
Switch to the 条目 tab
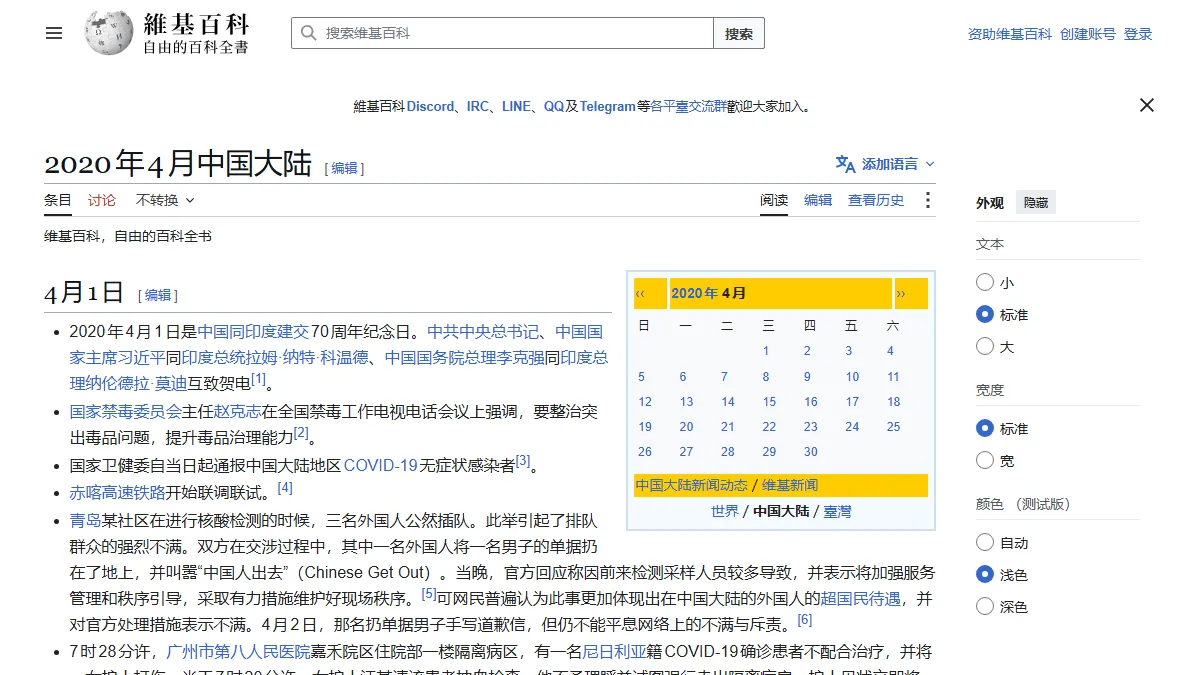coord(58,200)
